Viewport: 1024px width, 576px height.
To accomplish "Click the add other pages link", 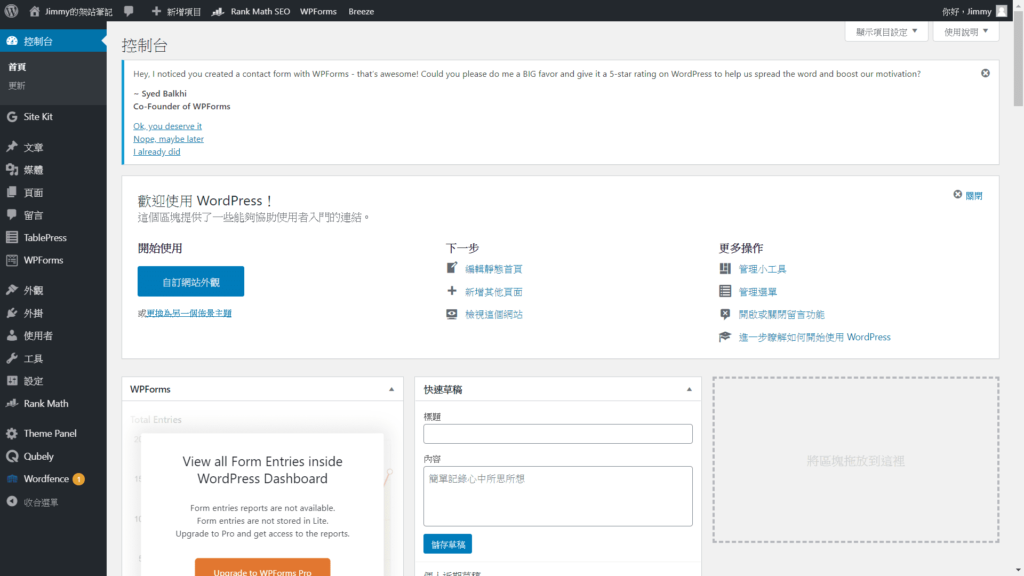I will 494,292.
